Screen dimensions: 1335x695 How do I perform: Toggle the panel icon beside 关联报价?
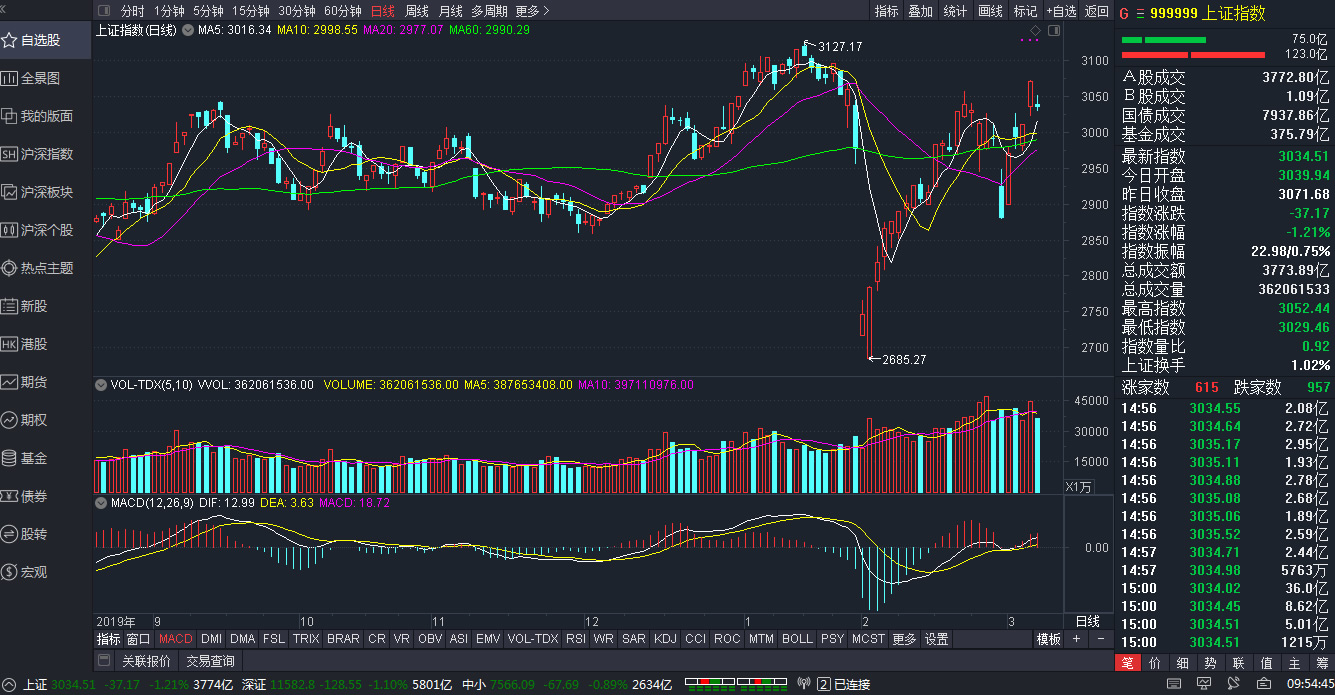(104, 661)
